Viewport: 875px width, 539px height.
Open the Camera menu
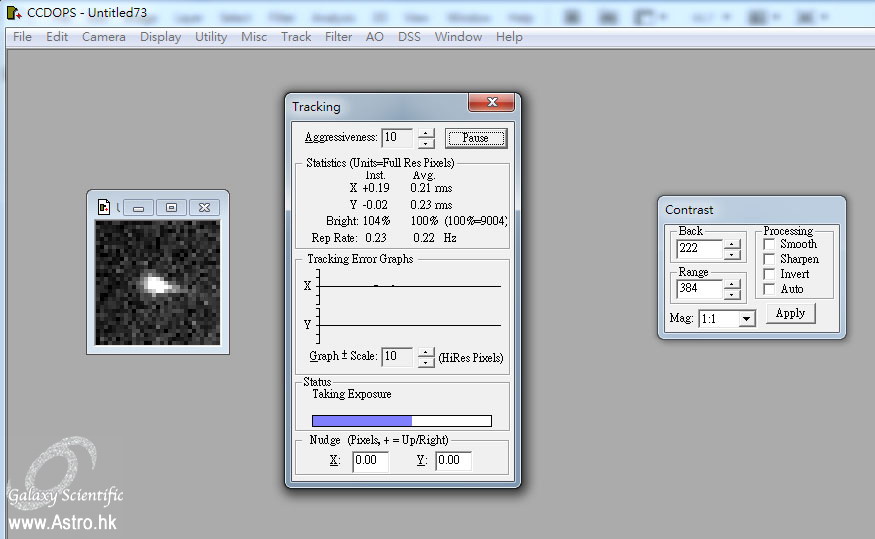(x=104, y=37)
